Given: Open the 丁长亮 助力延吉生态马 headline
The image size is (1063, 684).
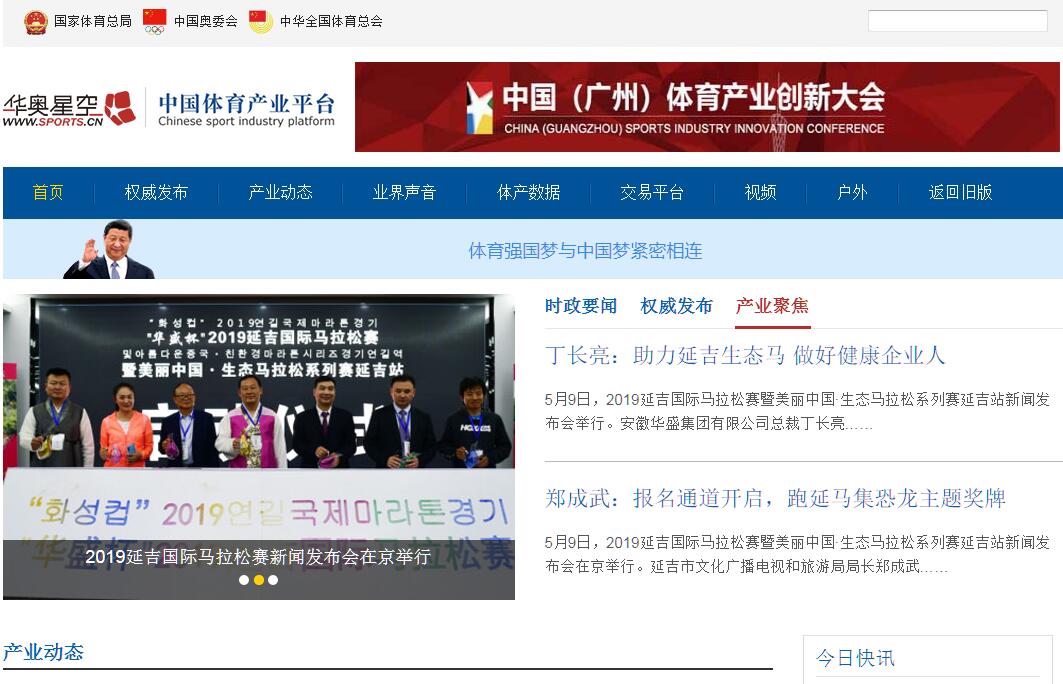Looking at the screenshot, I should [x=745, y=356].
